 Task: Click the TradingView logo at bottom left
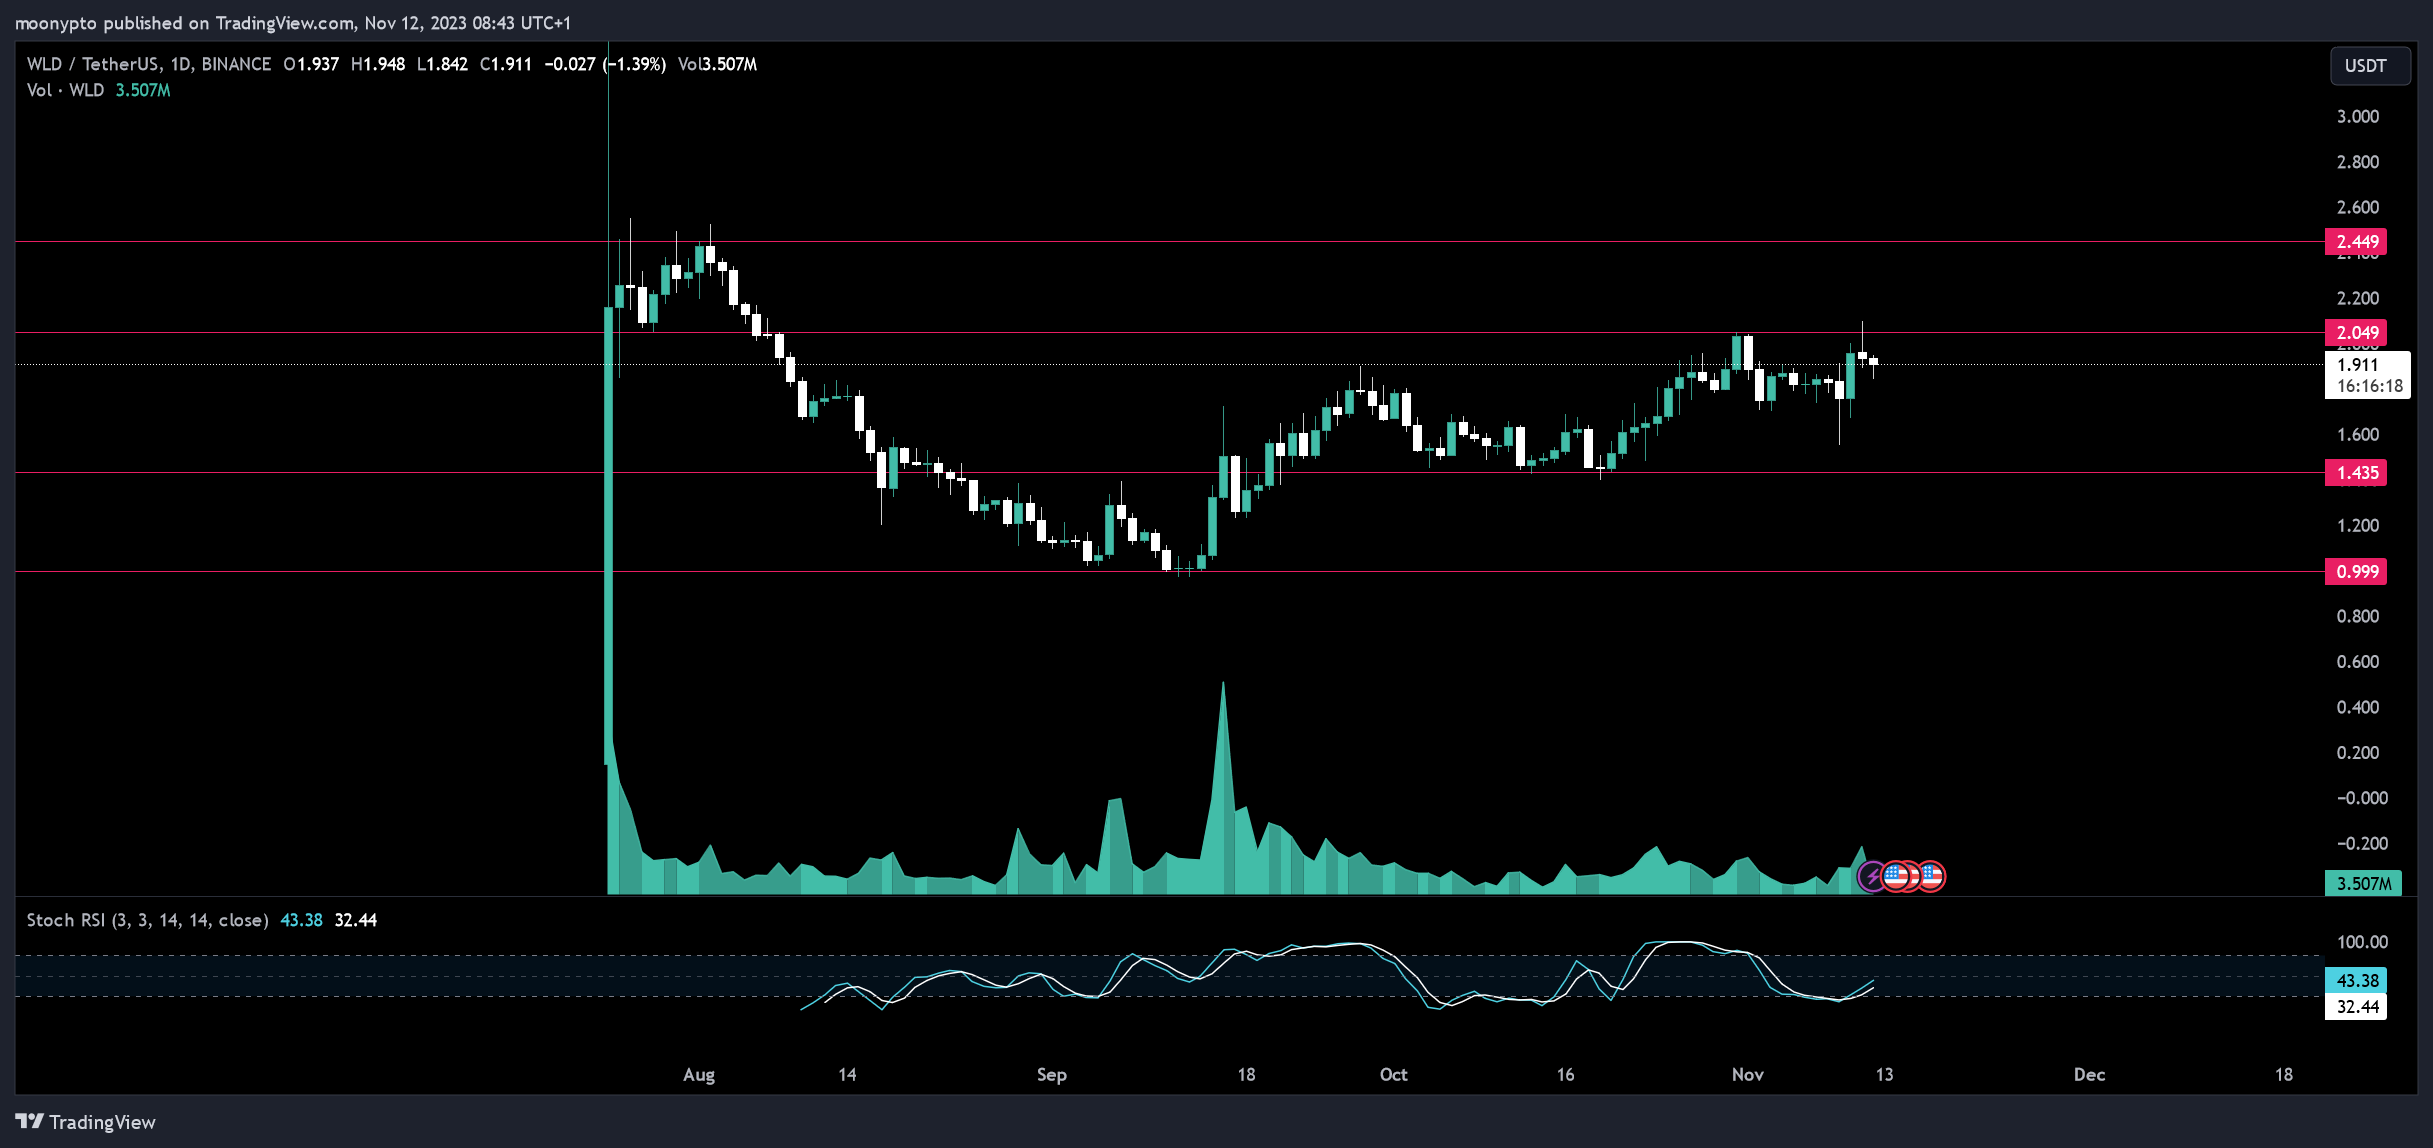[x=86, y=1122]
